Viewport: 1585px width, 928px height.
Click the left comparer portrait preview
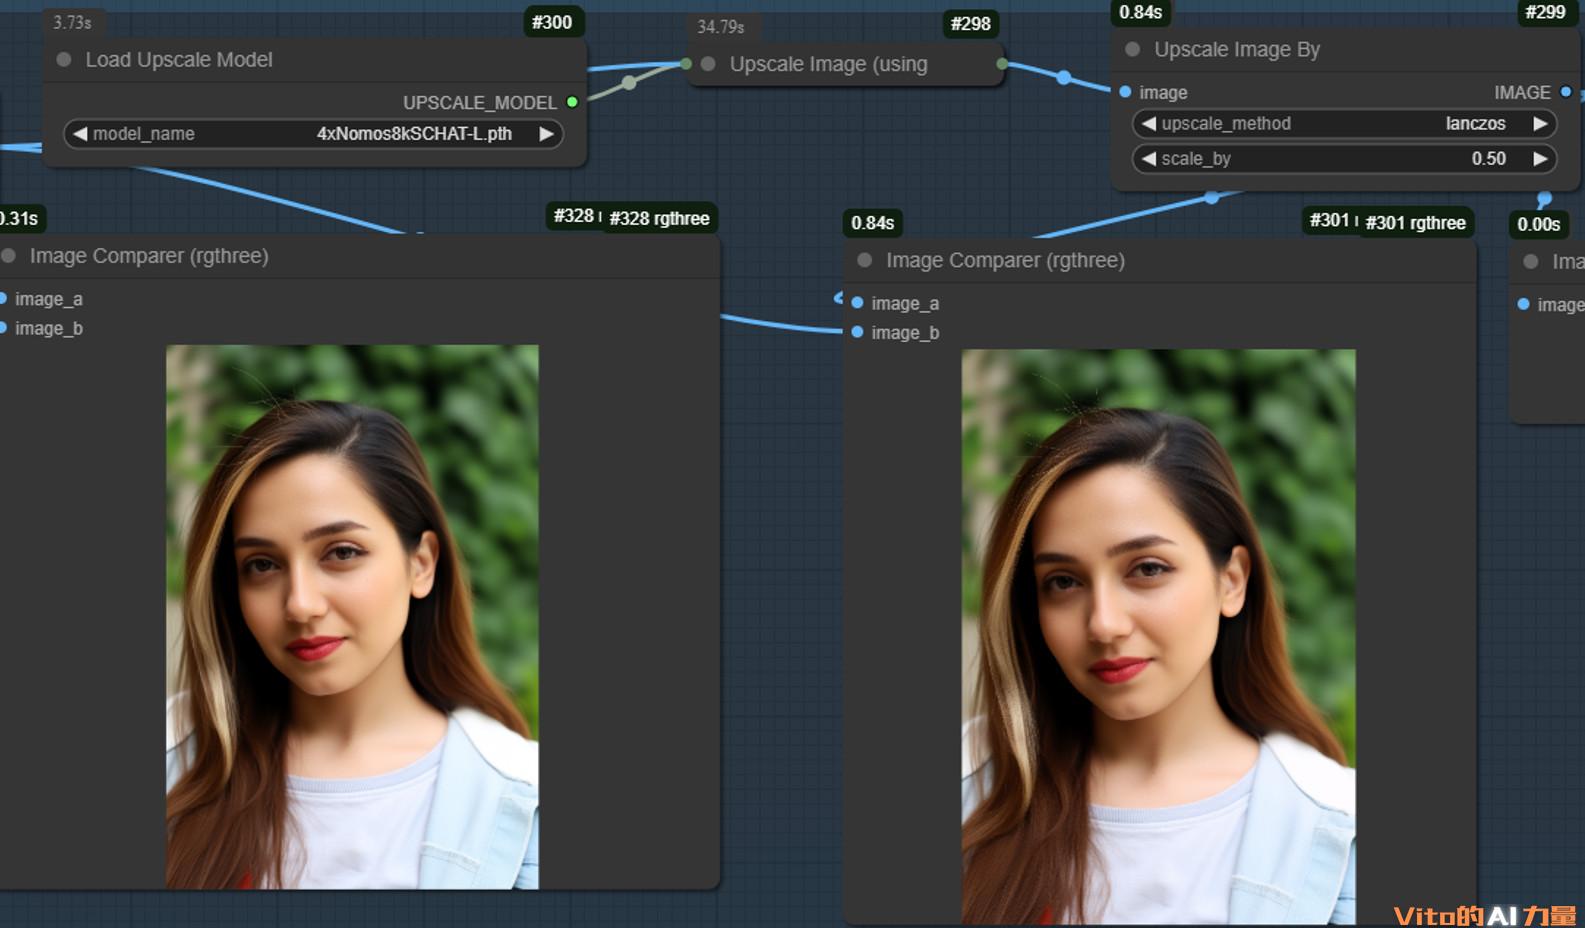(352, 617)
